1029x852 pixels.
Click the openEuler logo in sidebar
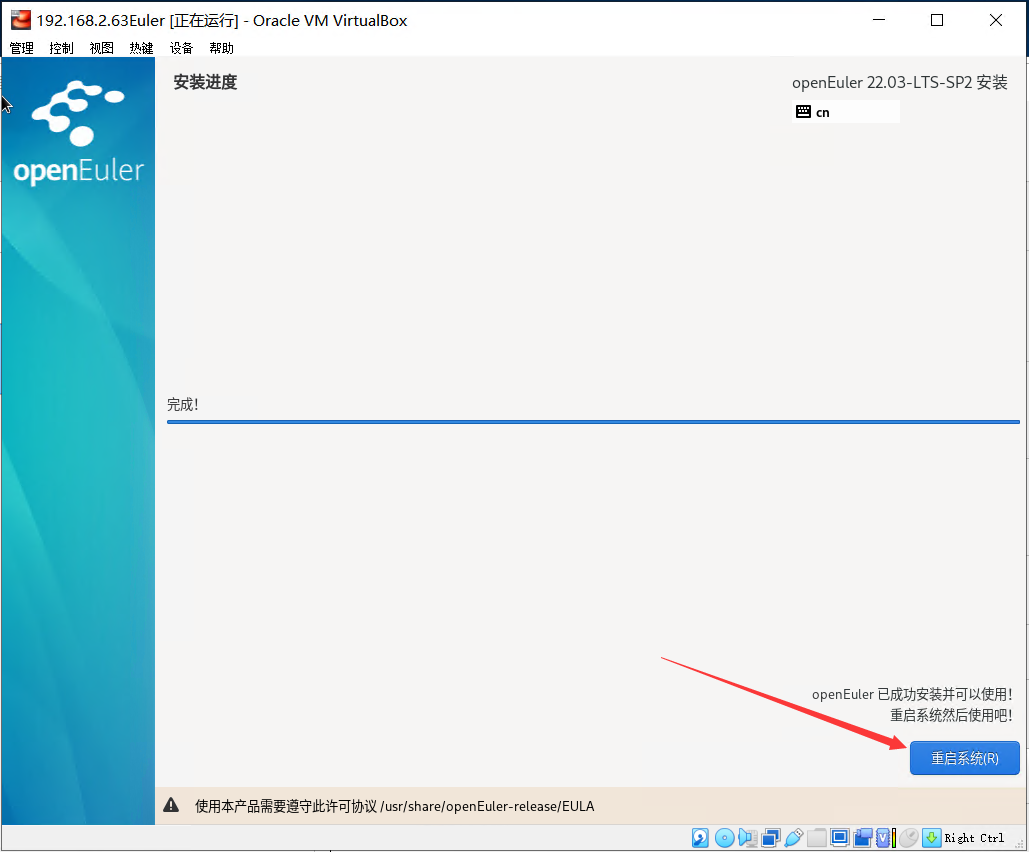(79, 133)
